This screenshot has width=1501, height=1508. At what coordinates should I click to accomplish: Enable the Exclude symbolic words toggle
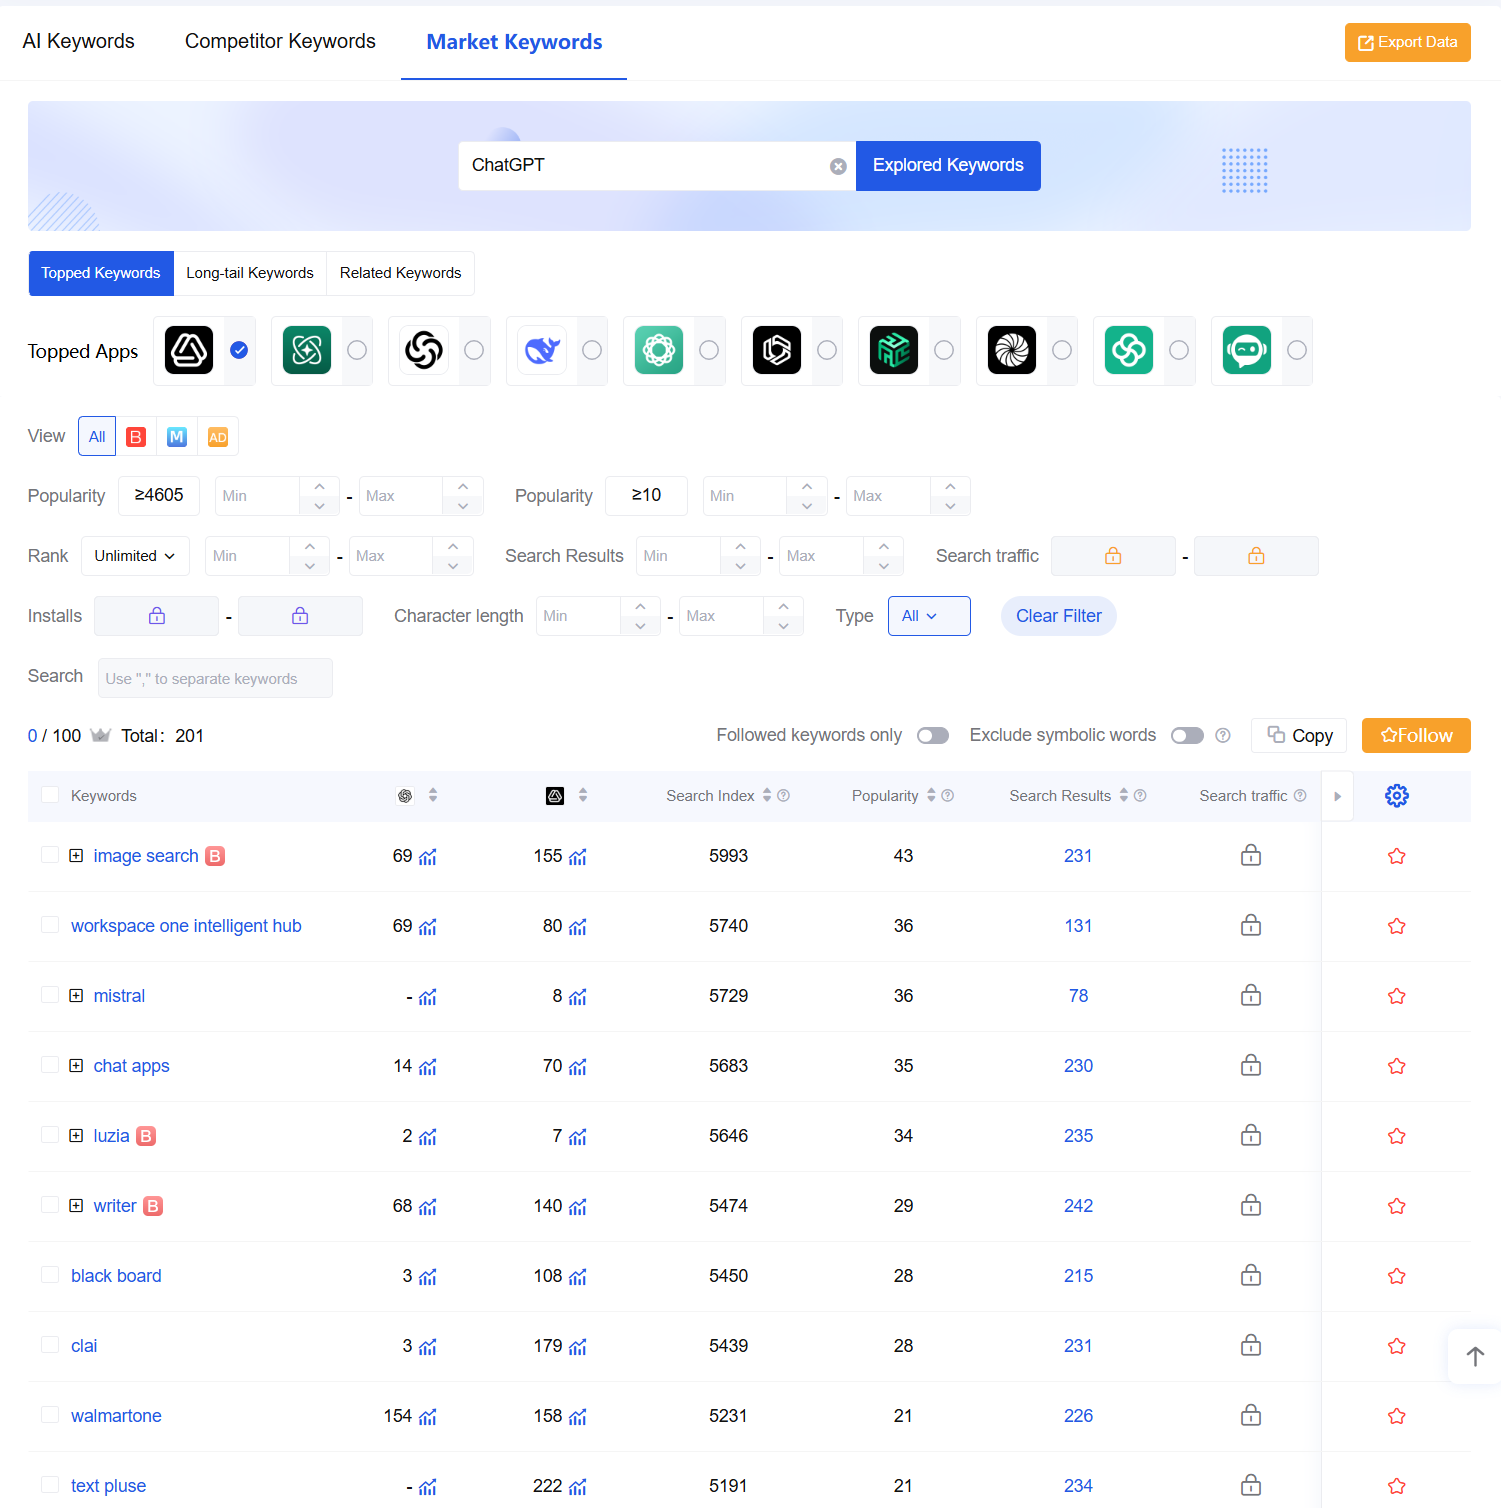tap(1187, 736)
